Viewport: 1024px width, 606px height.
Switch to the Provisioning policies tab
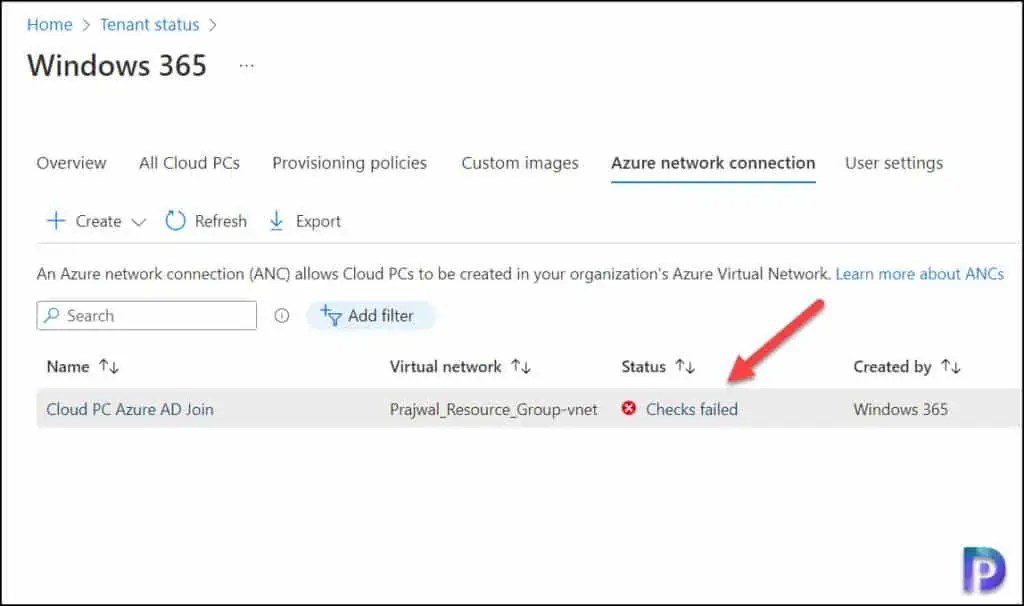tap(349, 162)
